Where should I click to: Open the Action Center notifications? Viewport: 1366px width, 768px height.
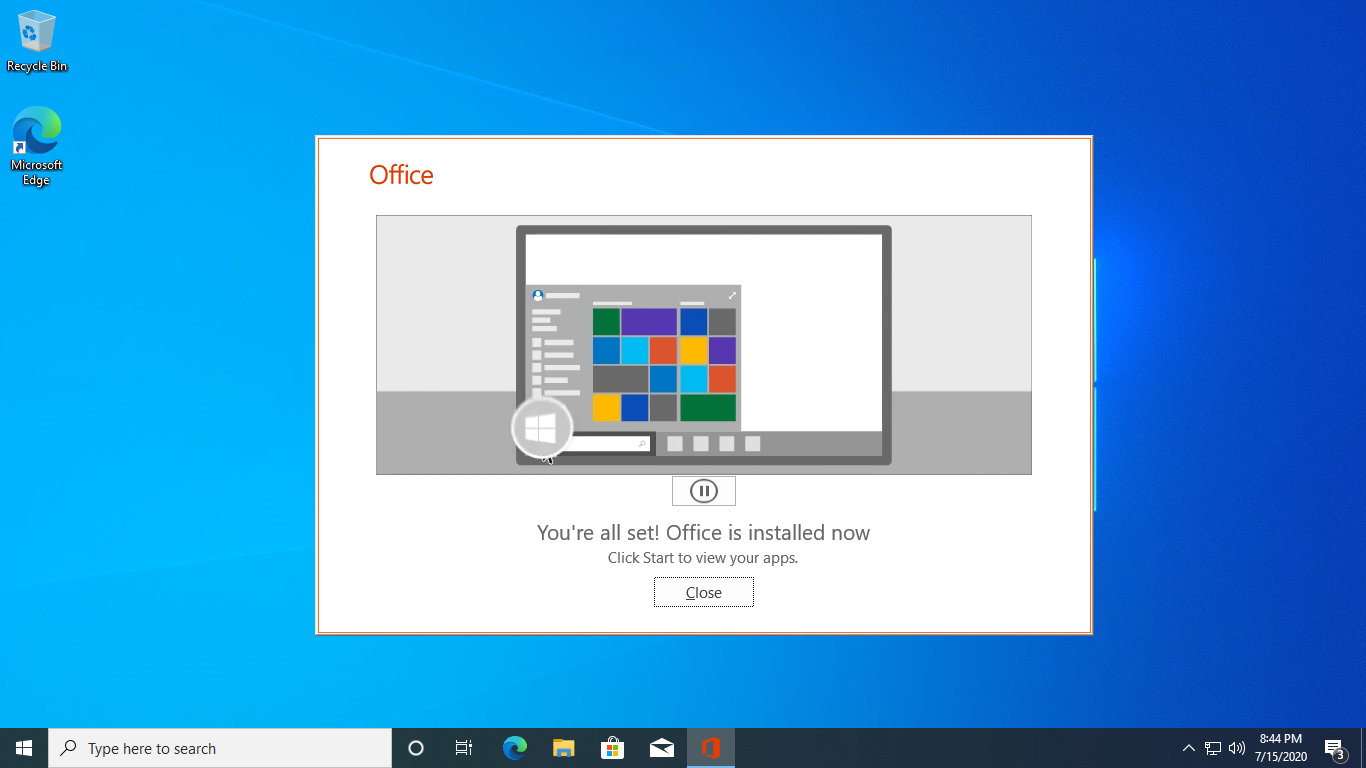click(1334, 748)
